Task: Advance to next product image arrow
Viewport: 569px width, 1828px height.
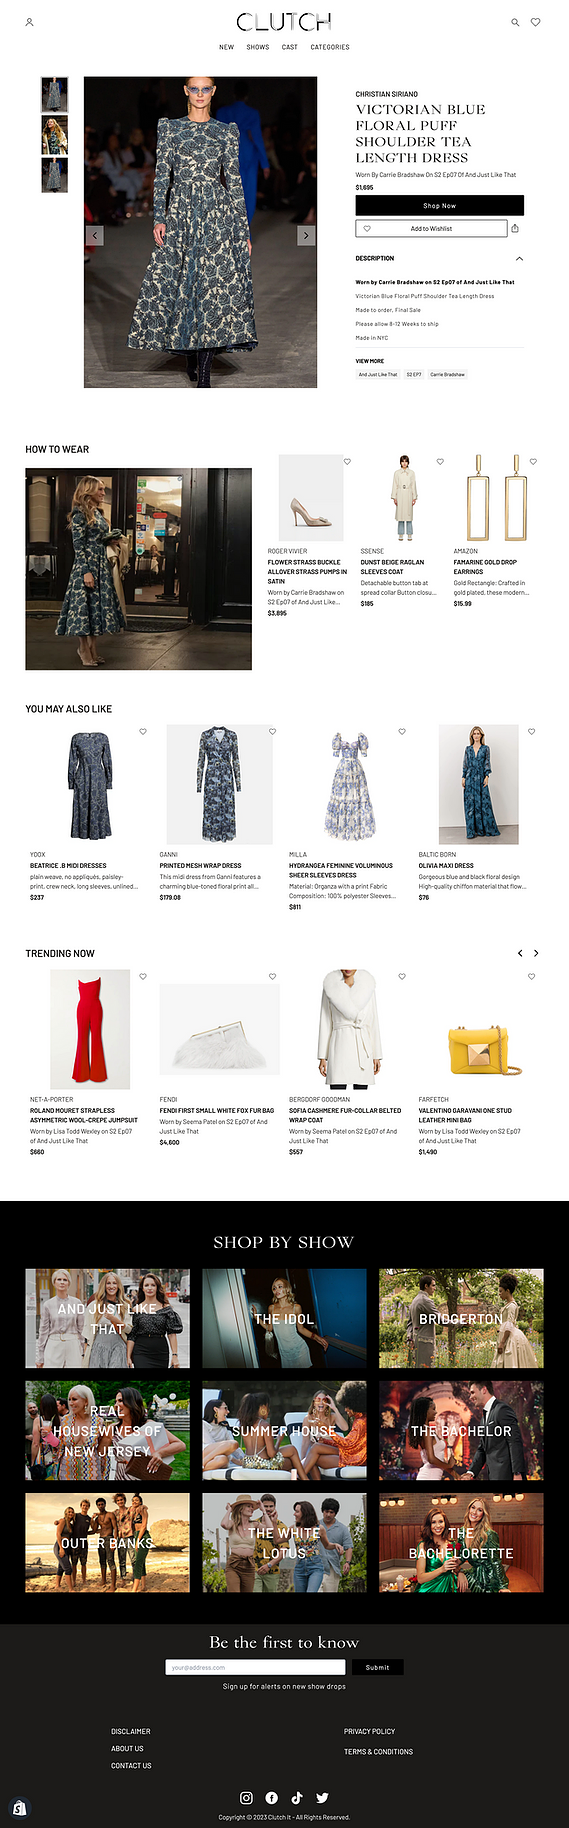Action: pos(306,235)
